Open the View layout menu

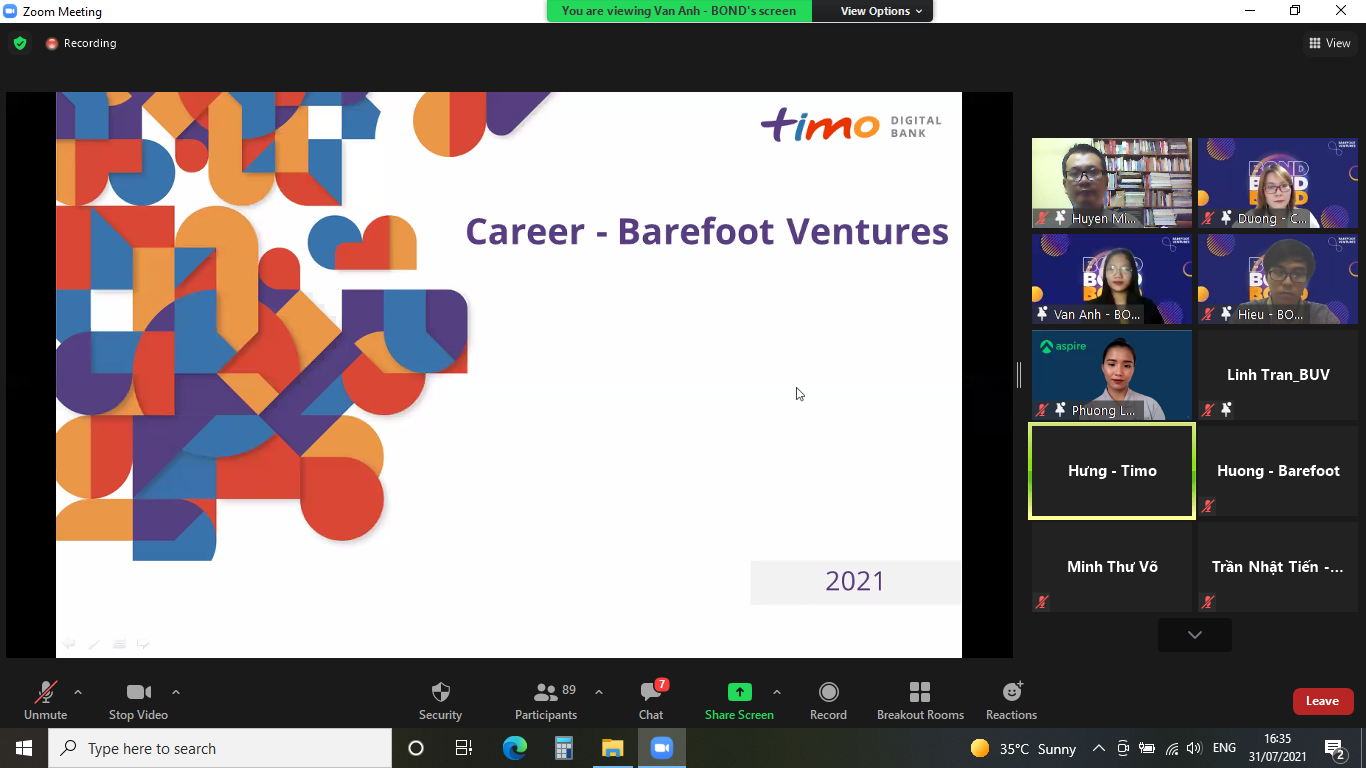click(x=1330, y=43)
